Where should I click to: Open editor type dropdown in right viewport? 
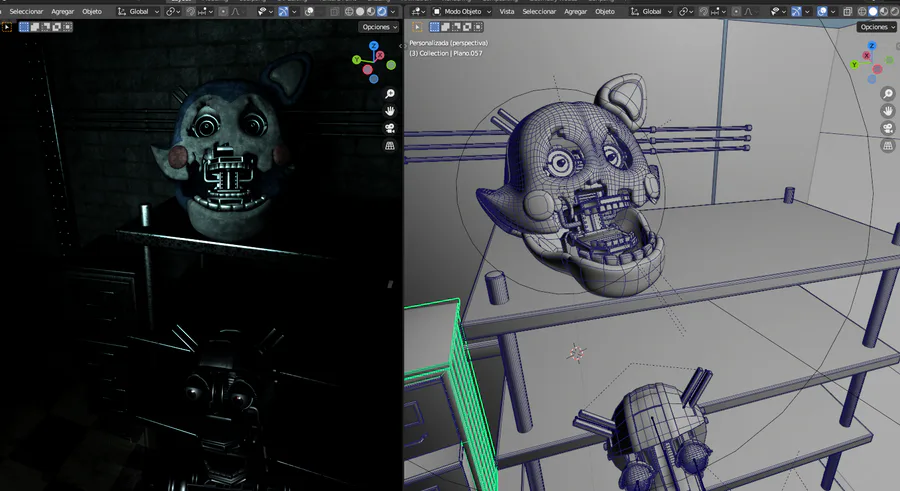tap(418, 11)
